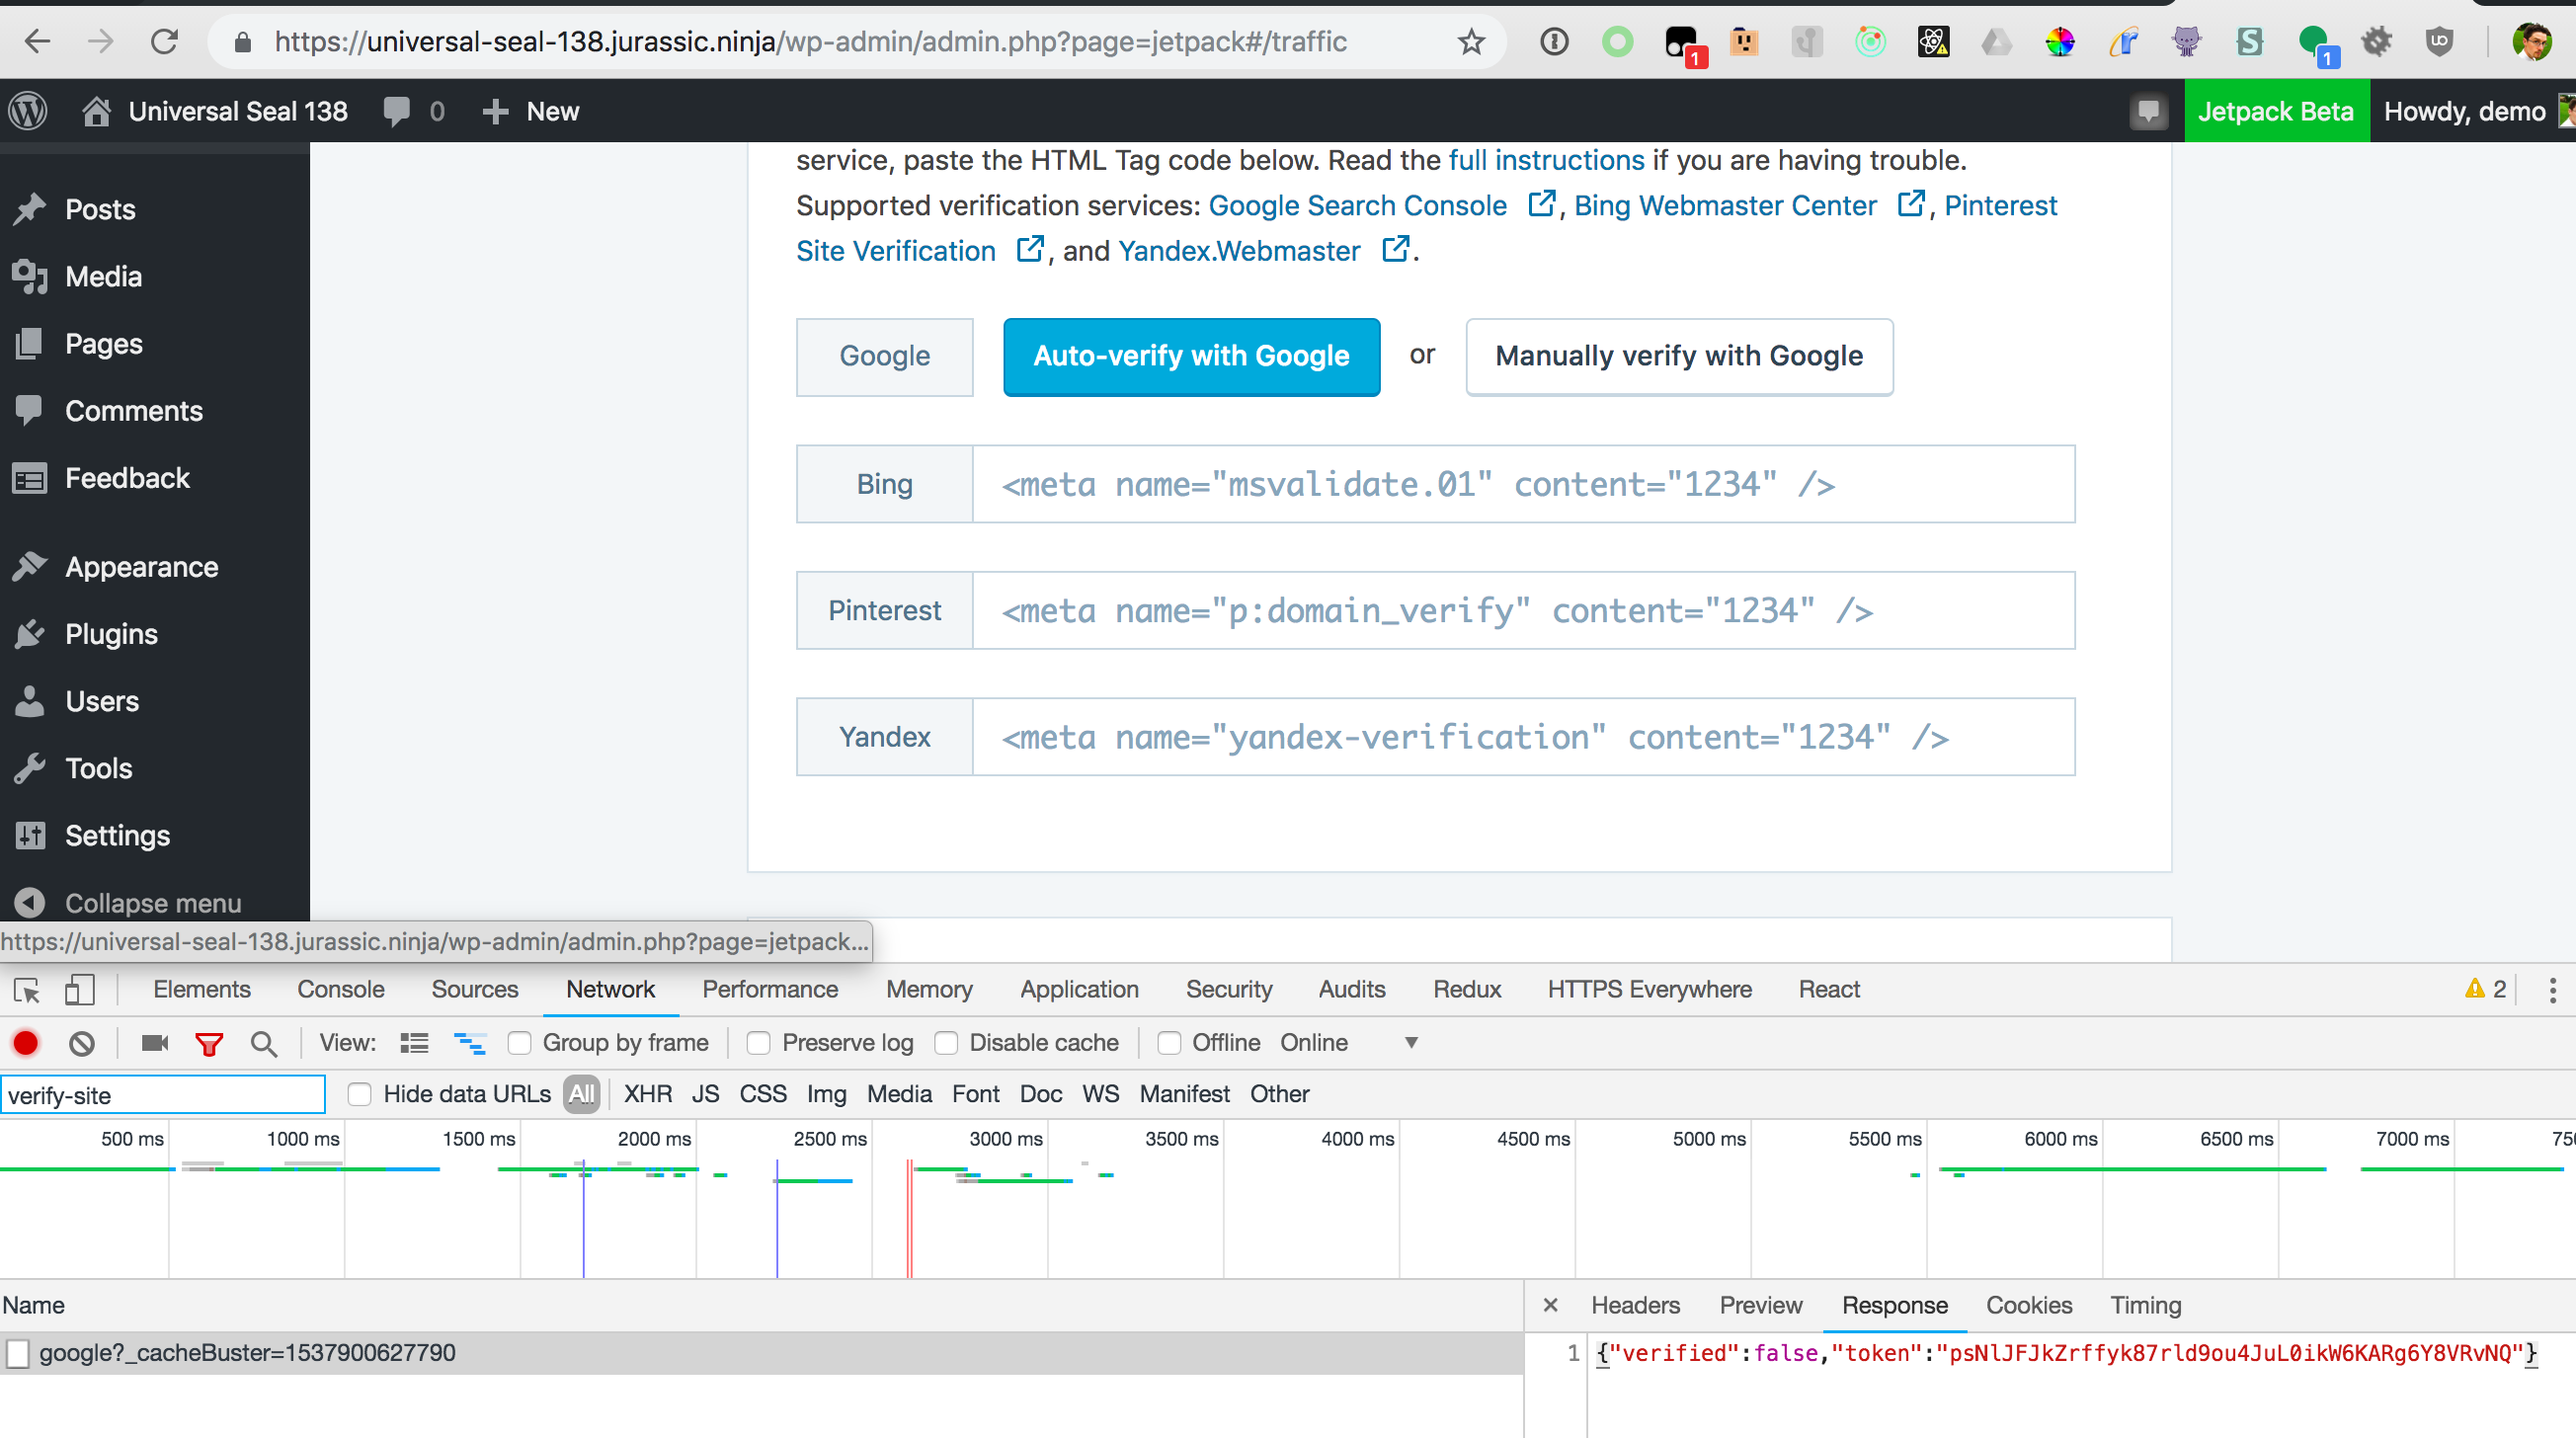Click Auto-verify with Google button
Viewport: 2576px width, 1438px height.
coord(1191,356)
